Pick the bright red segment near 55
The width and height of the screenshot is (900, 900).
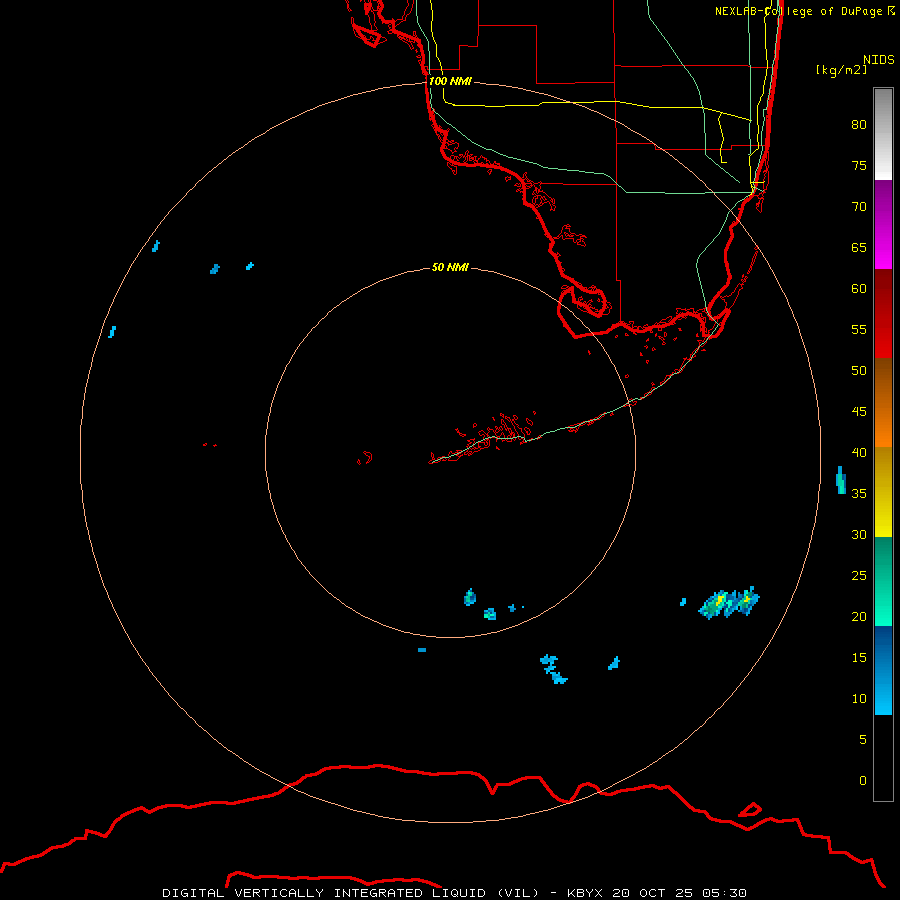(883, 338)
